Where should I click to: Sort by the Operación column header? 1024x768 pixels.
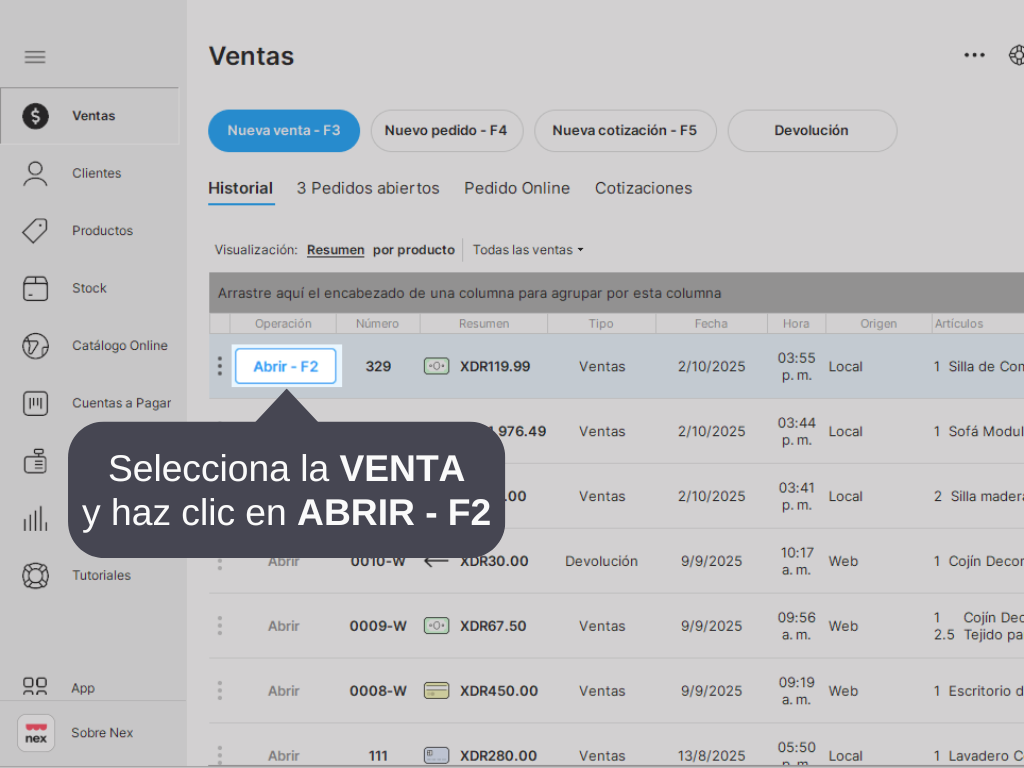click(x=283, y=323)
